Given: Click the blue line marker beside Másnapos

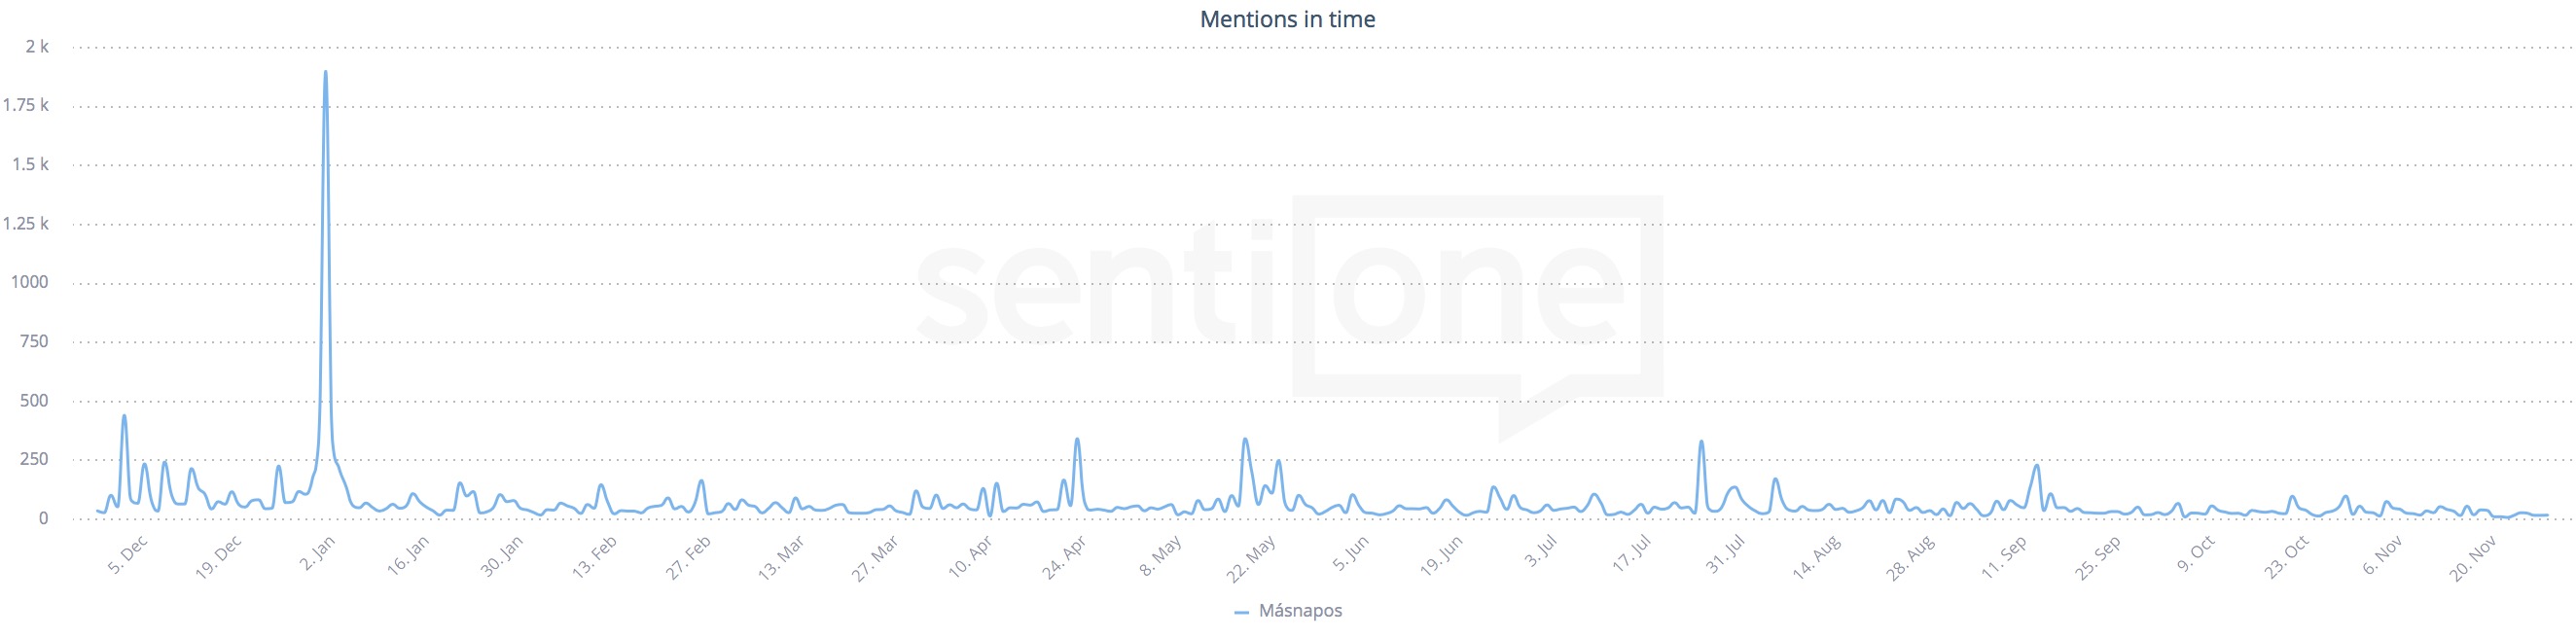Looking at the screenshot, I should 1242,612.
